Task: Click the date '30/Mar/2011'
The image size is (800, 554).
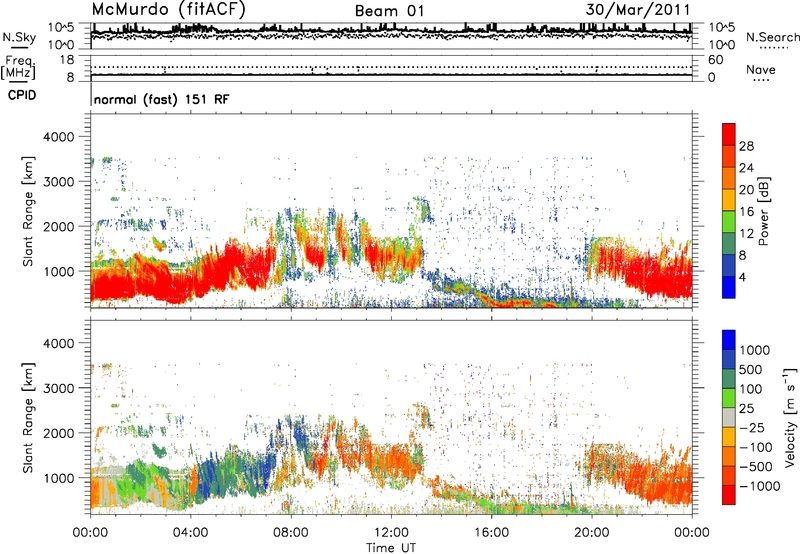Action: [638, 10]
